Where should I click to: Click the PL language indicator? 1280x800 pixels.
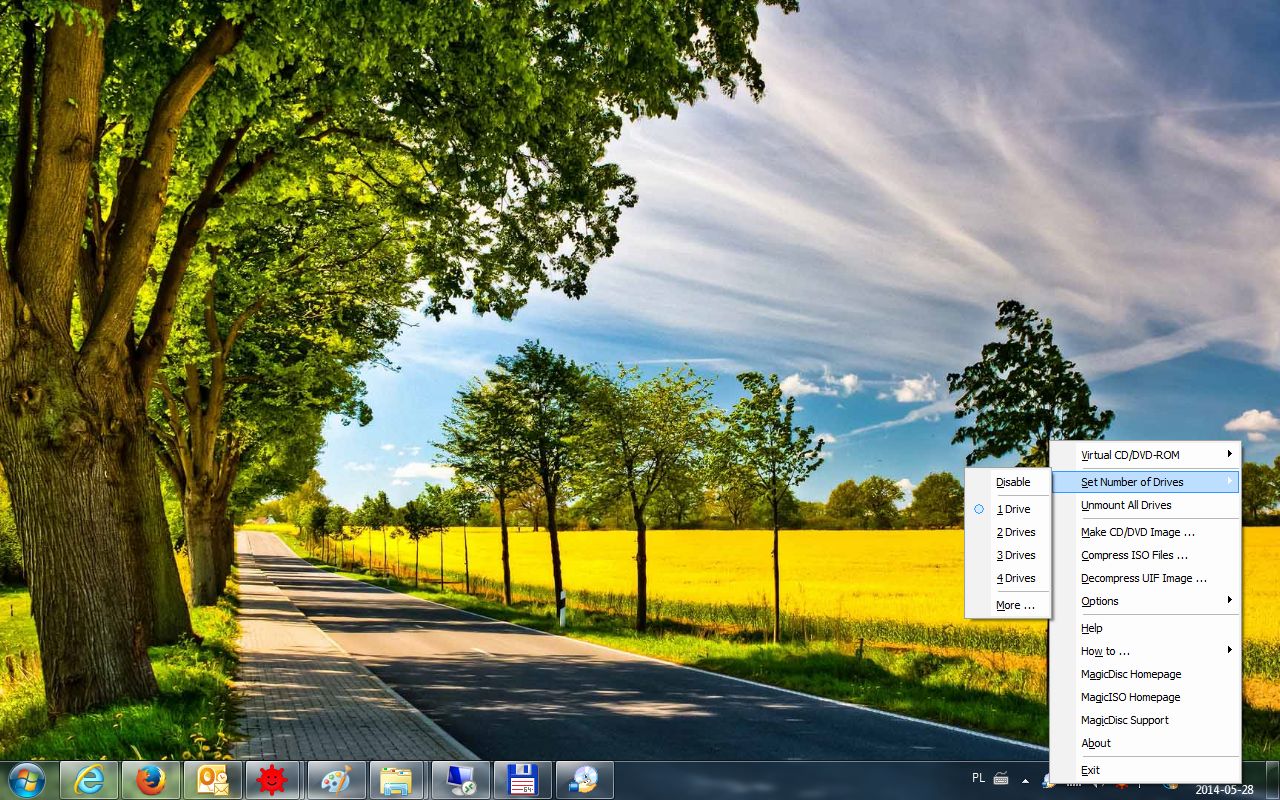tap(978, 777)
